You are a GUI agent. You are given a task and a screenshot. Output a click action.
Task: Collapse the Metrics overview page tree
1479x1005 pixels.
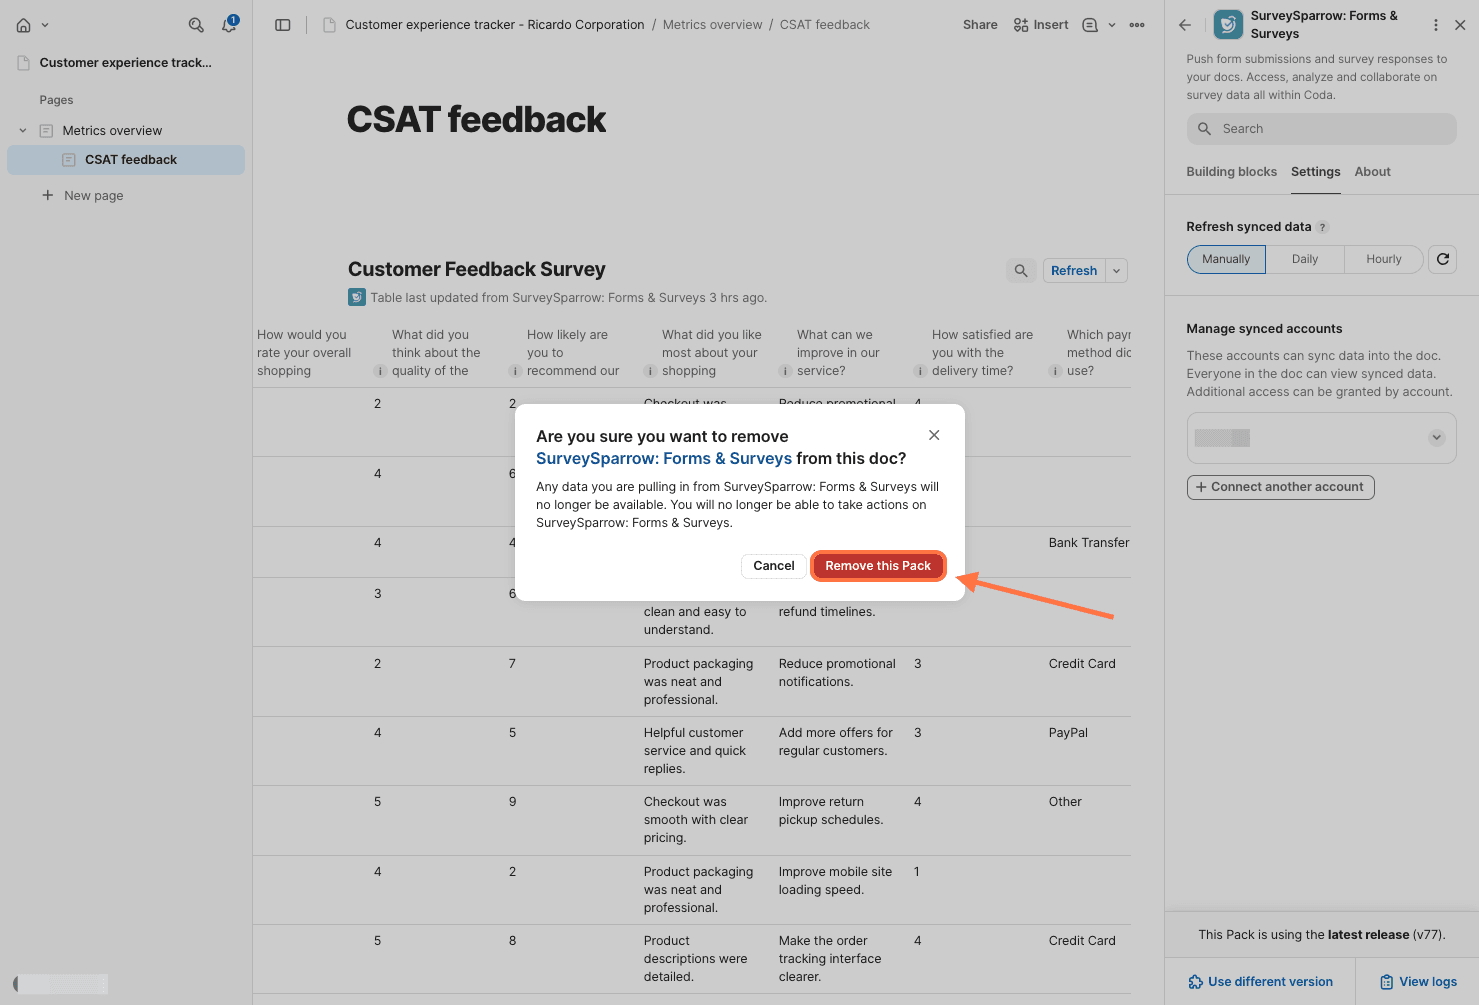[23, 131]
